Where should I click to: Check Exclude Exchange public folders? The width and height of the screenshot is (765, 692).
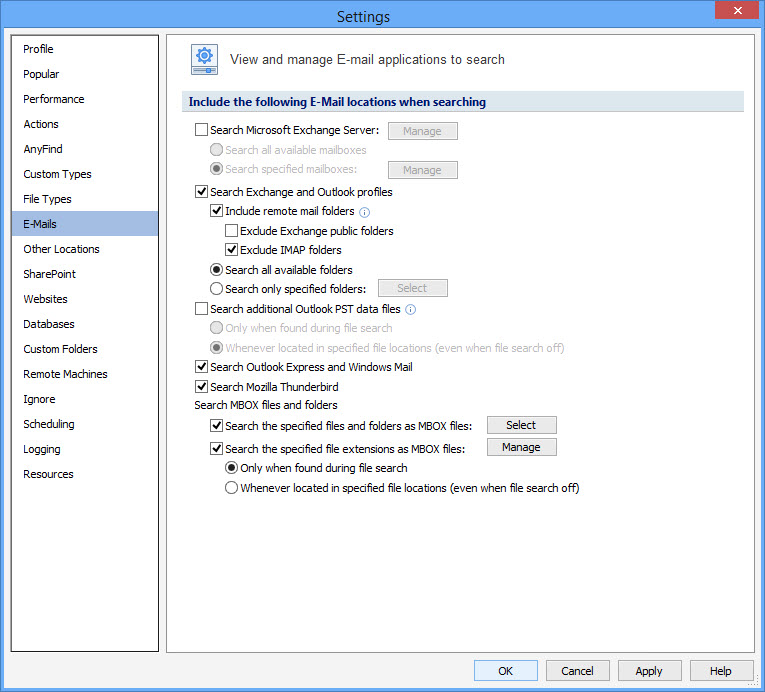pos(232,231)
